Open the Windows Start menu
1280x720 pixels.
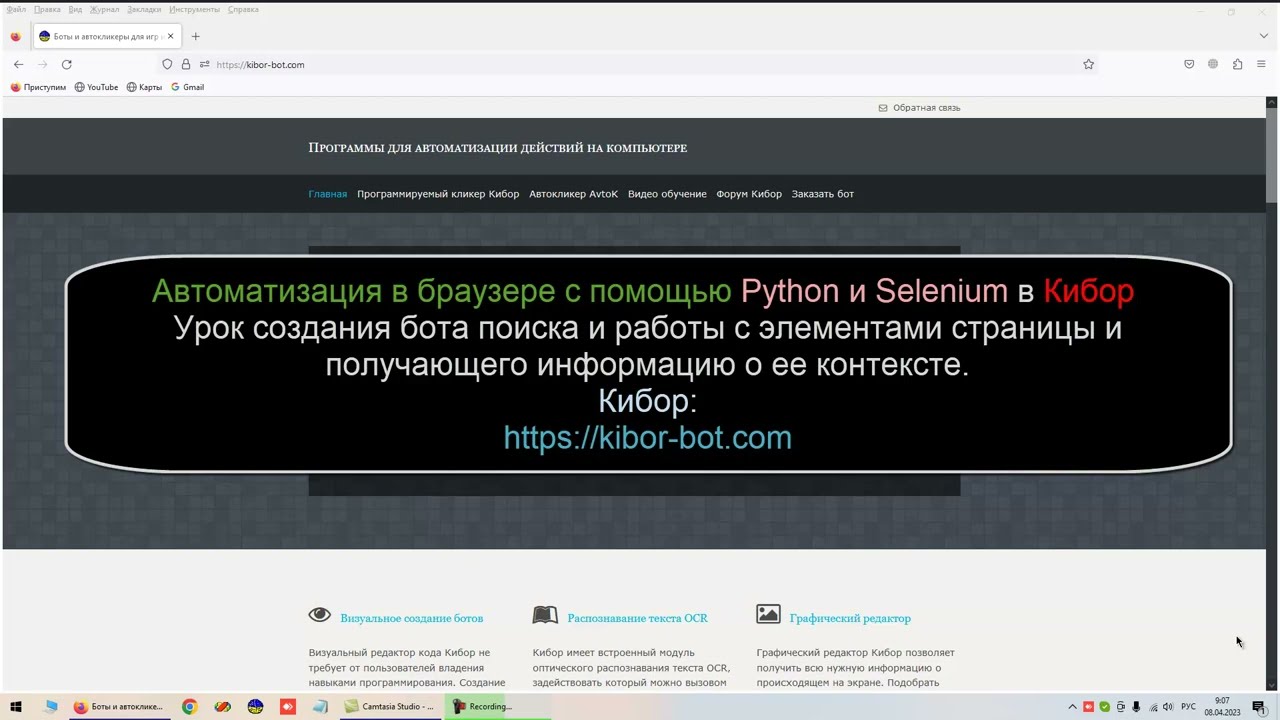click(x=16, y=706)
